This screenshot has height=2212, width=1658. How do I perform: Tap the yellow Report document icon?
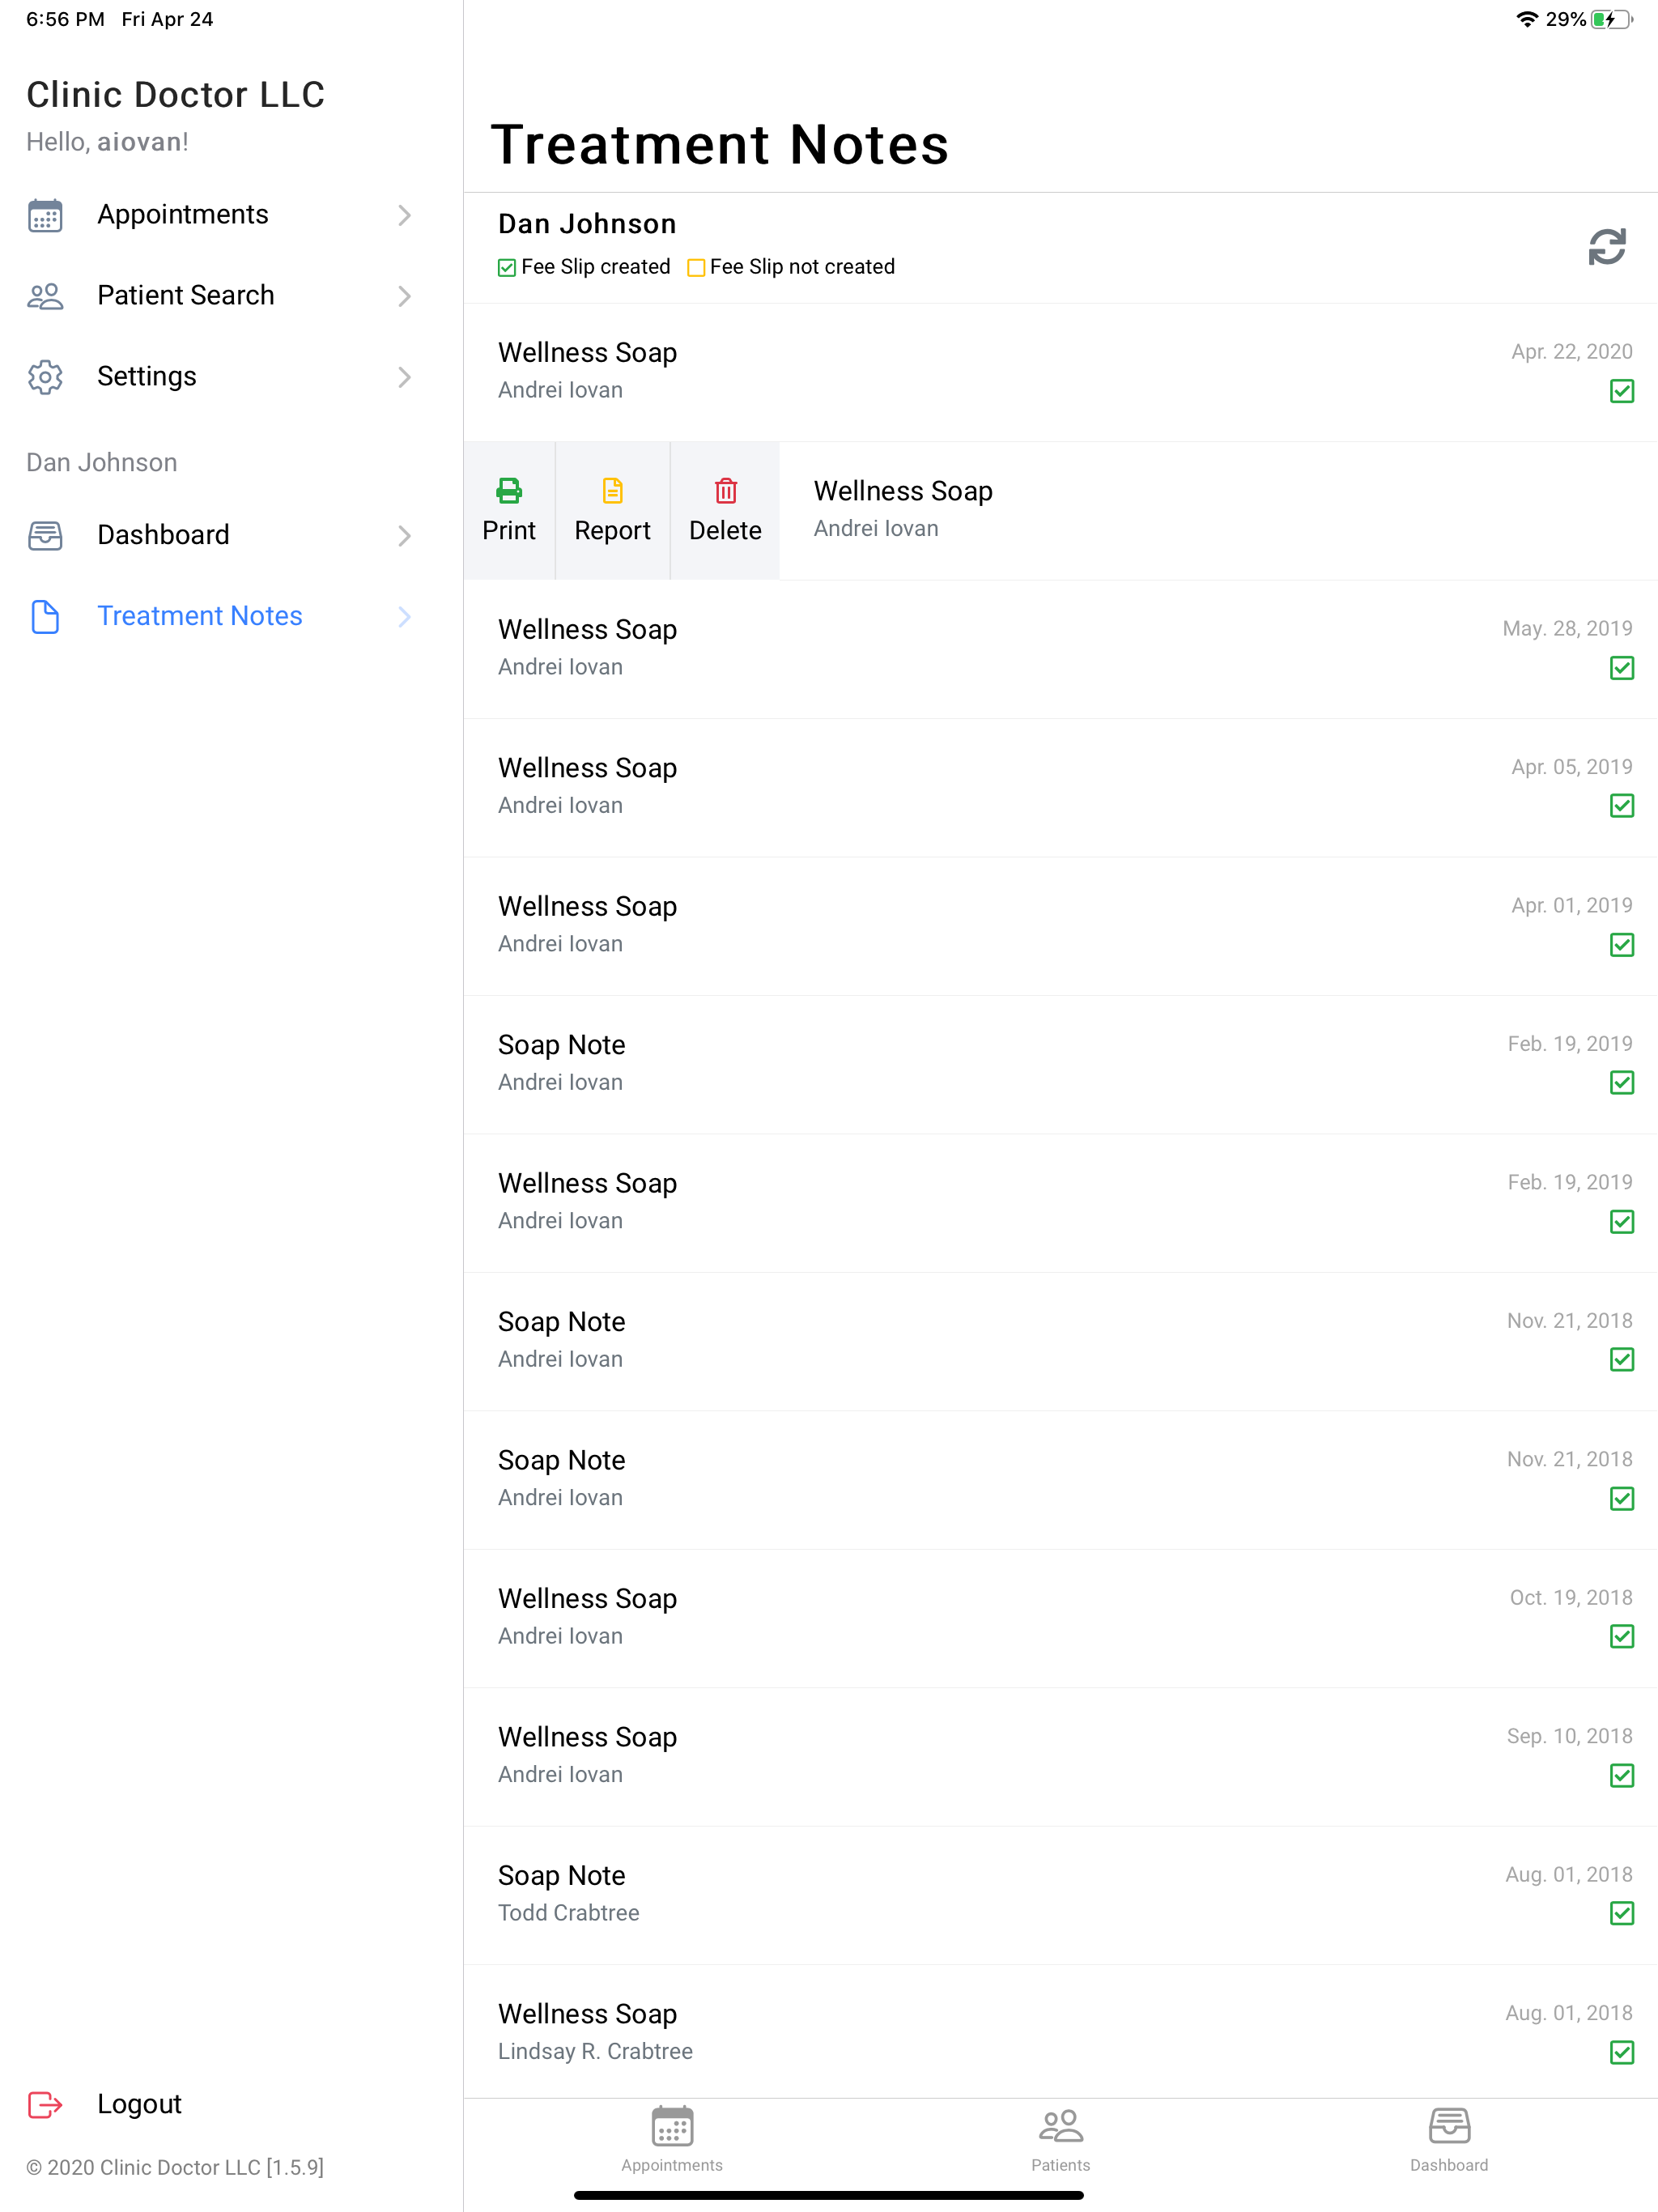612,490
